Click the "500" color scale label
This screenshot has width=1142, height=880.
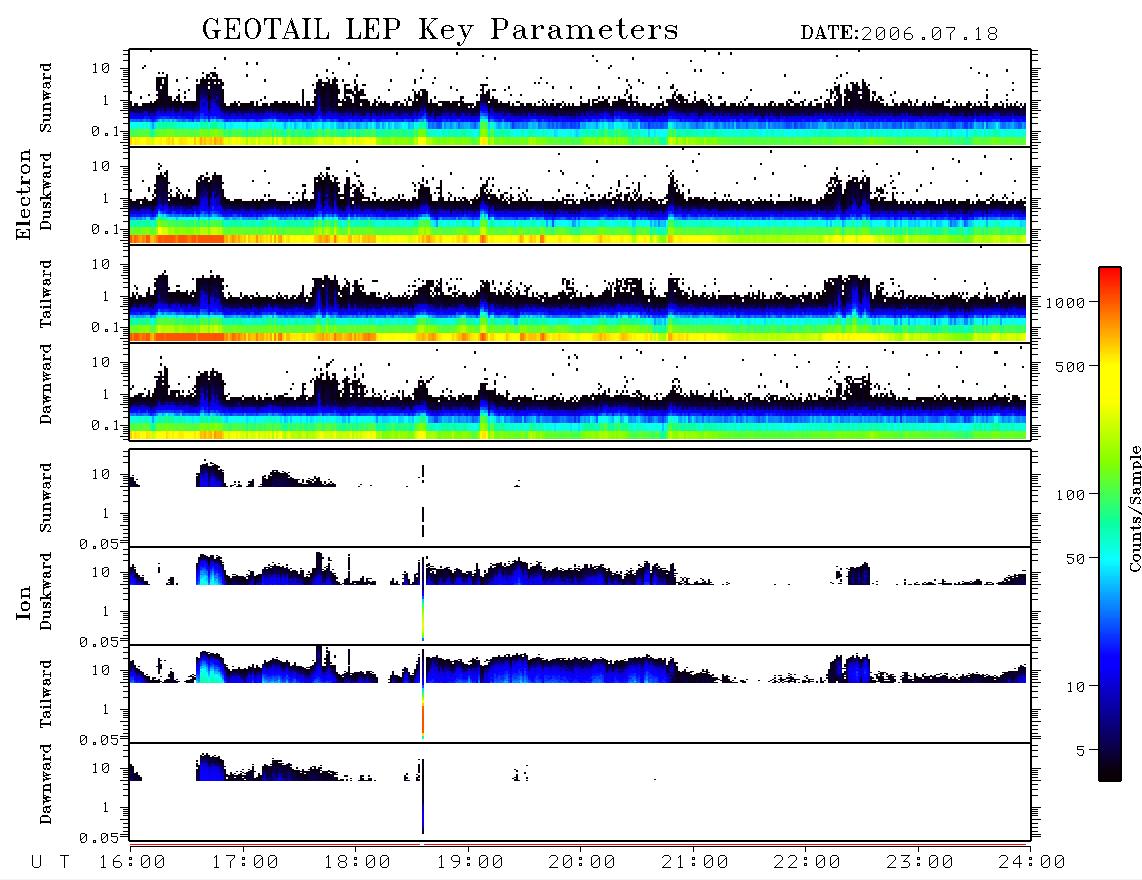(x=1071, y=366)
